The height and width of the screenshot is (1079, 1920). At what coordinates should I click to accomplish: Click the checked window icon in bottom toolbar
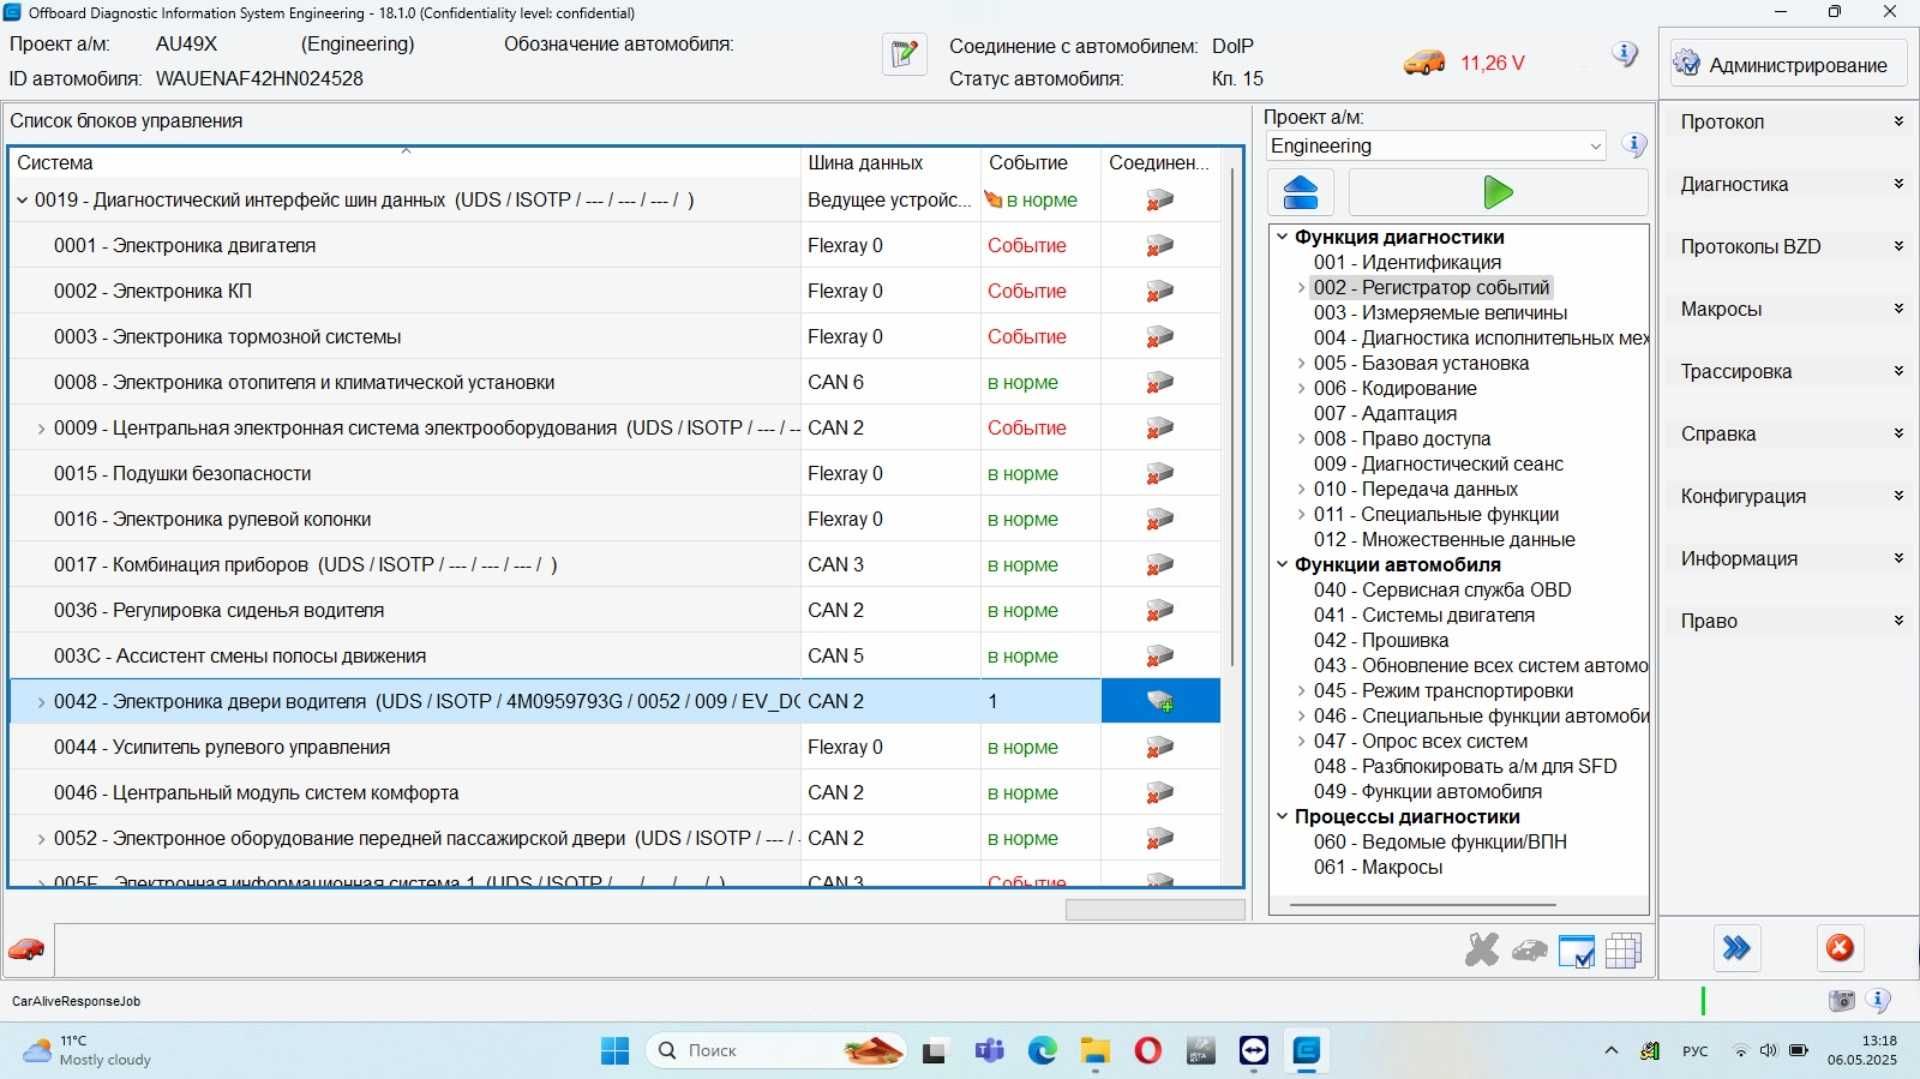(x=1577, y=951)
